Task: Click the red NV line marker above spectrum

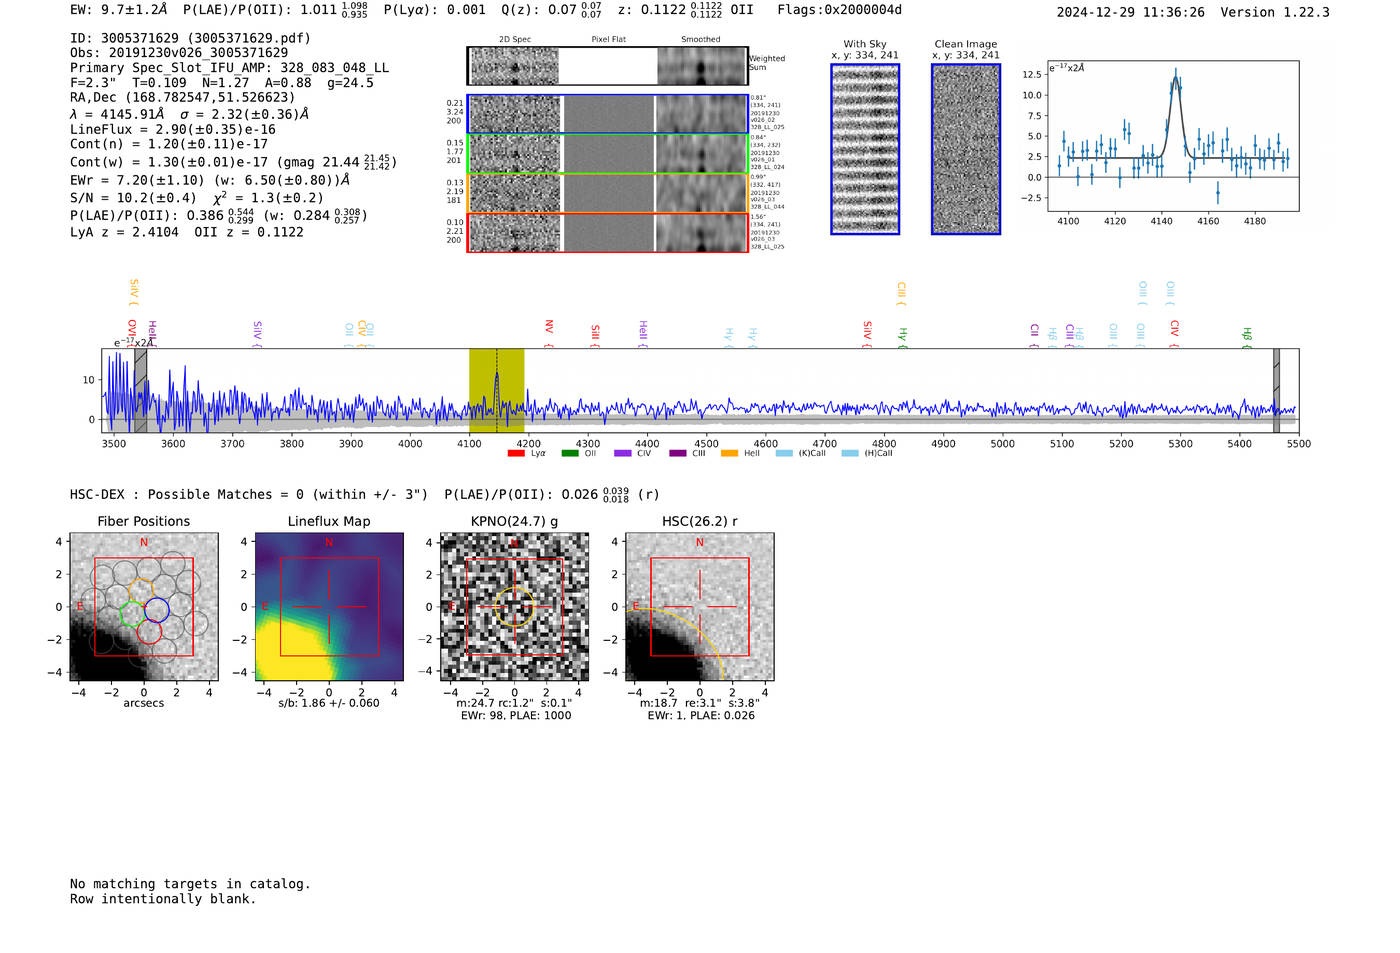Action: click(549, 334)
